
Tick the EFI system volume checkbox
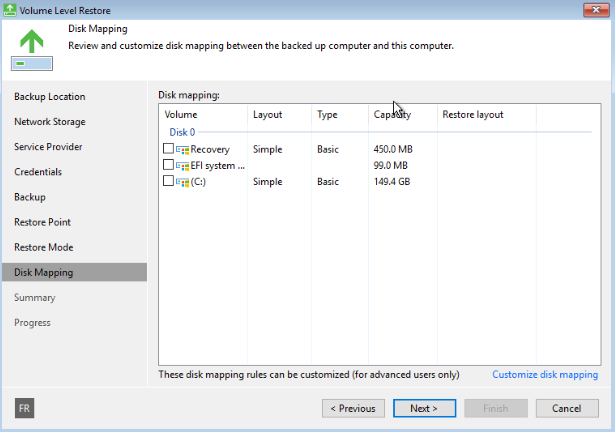168,164
